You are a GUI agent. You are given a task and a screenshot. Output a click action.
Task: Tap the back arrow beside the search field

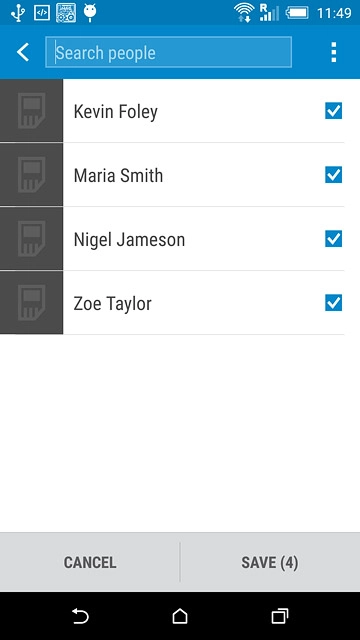point(23,52)
